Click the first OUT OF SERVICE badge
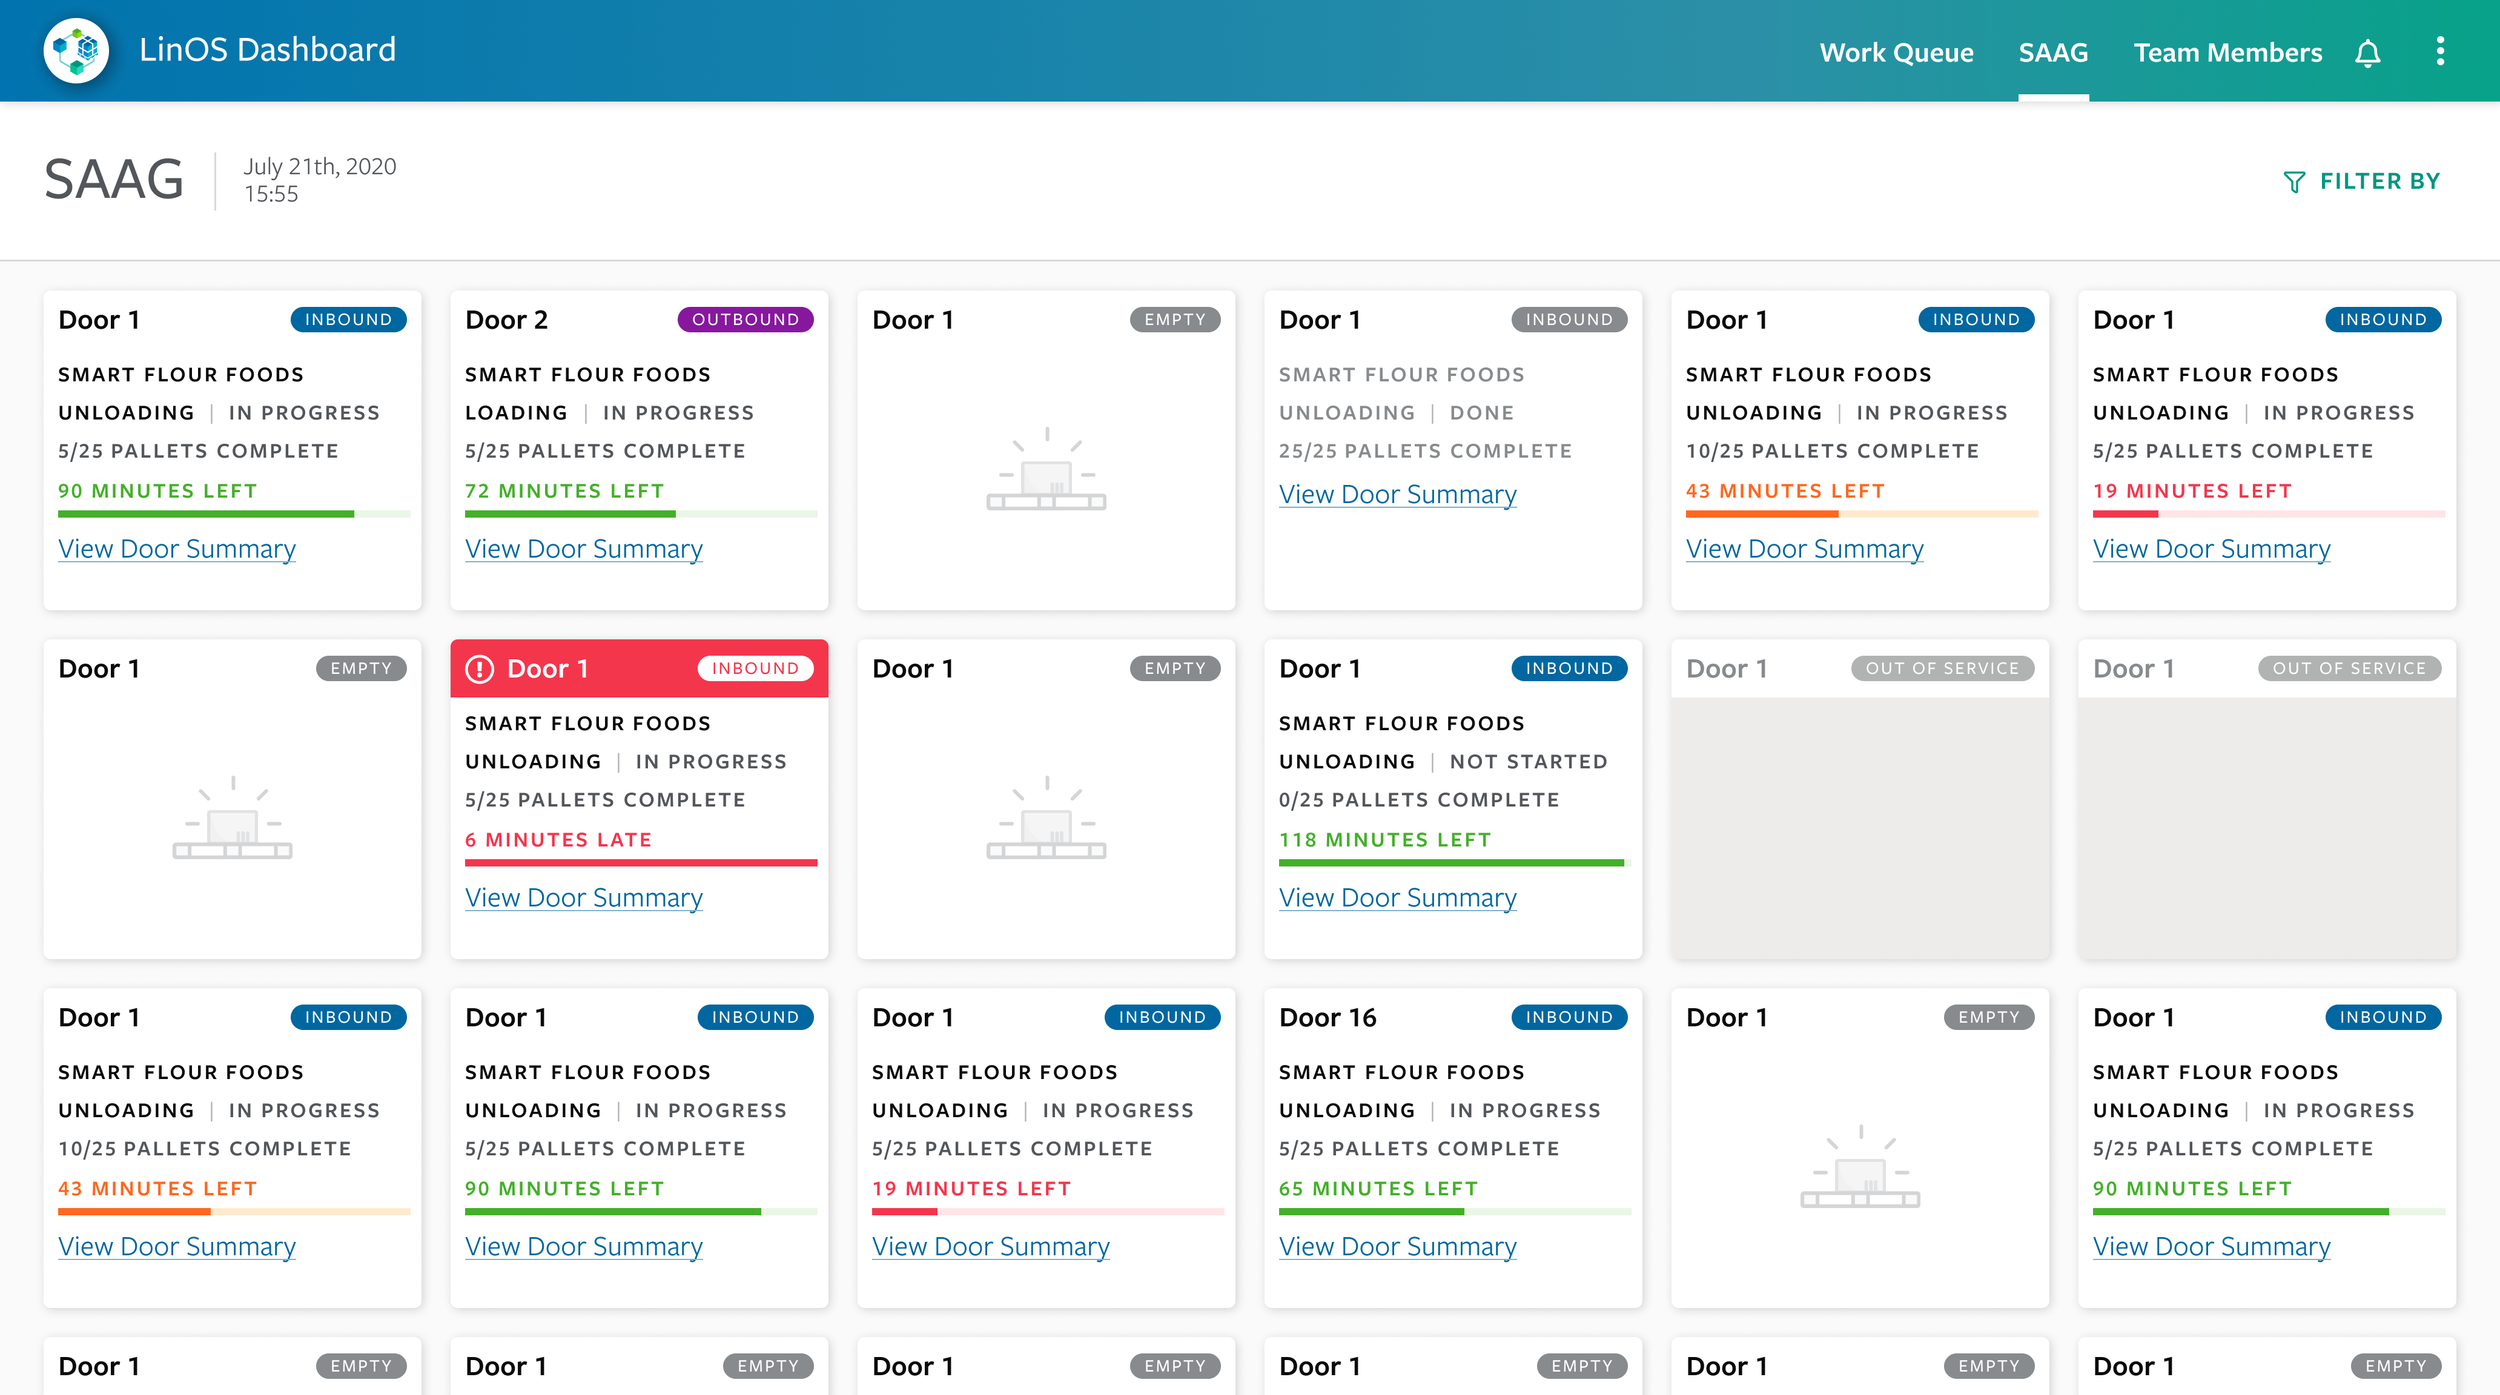2500x1395 pixels. [1942, 669]
